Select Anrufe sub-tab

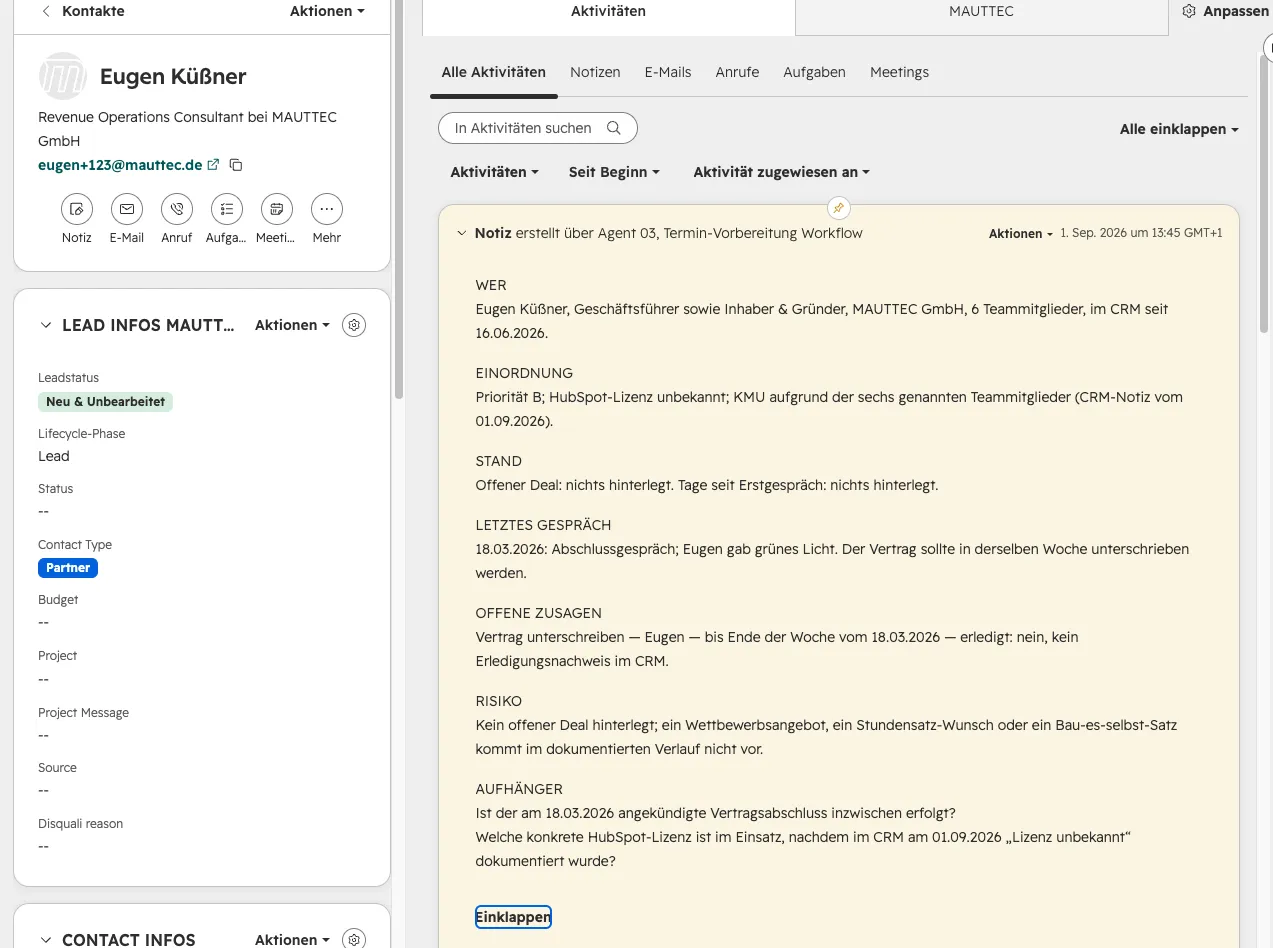click(x=737, y=72)
